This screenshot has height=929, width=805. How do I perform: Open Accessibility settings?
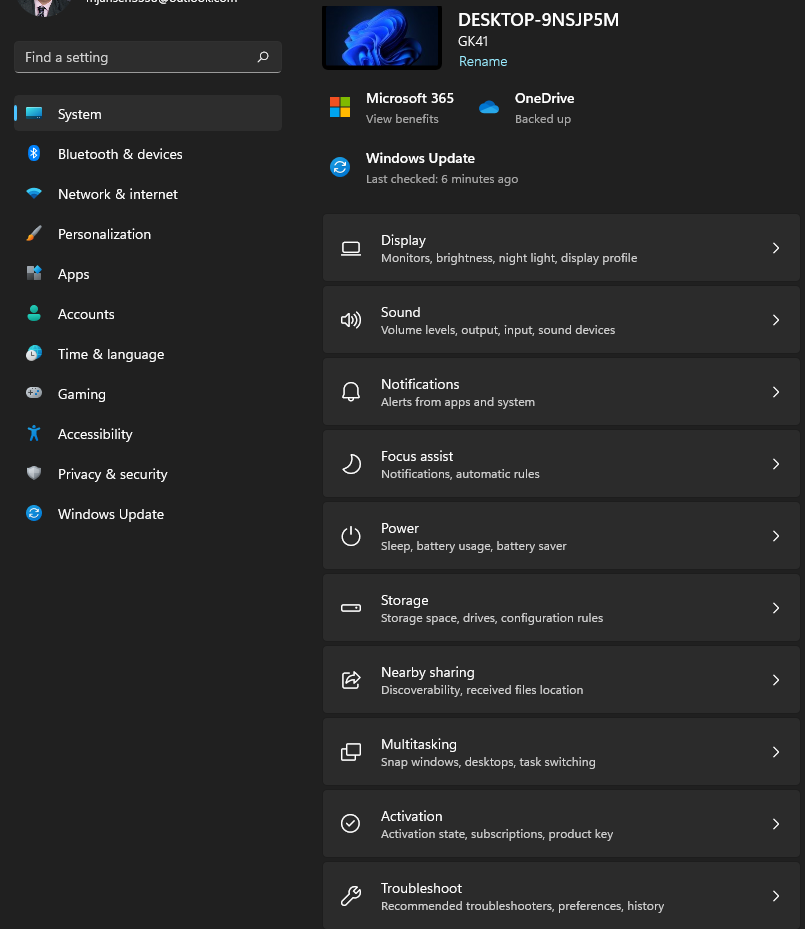pos(147,434)
